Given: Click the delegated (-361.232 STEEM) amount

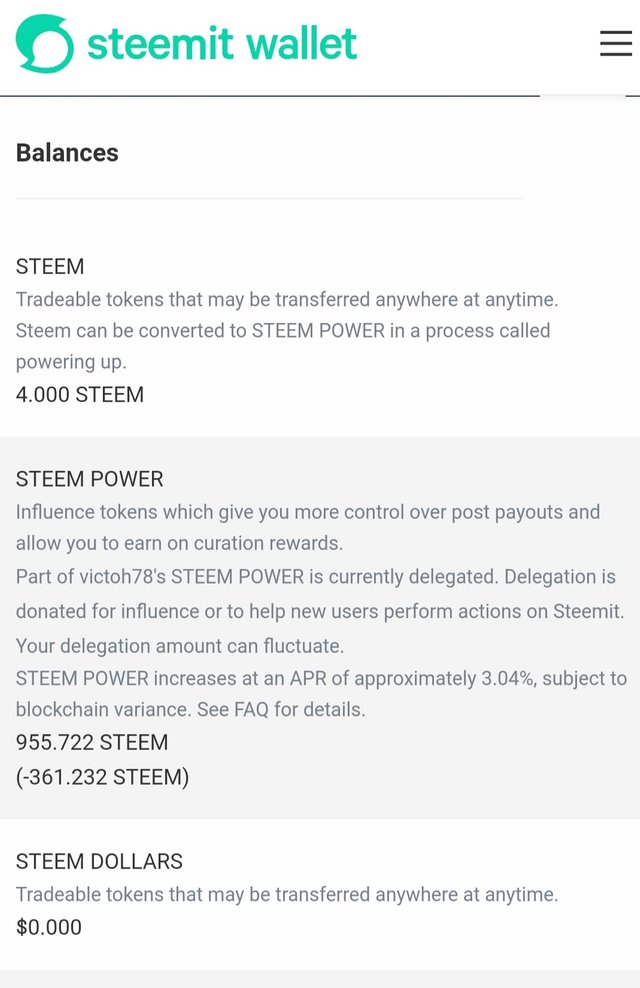Looking at the screenshot, I should 102,777.
